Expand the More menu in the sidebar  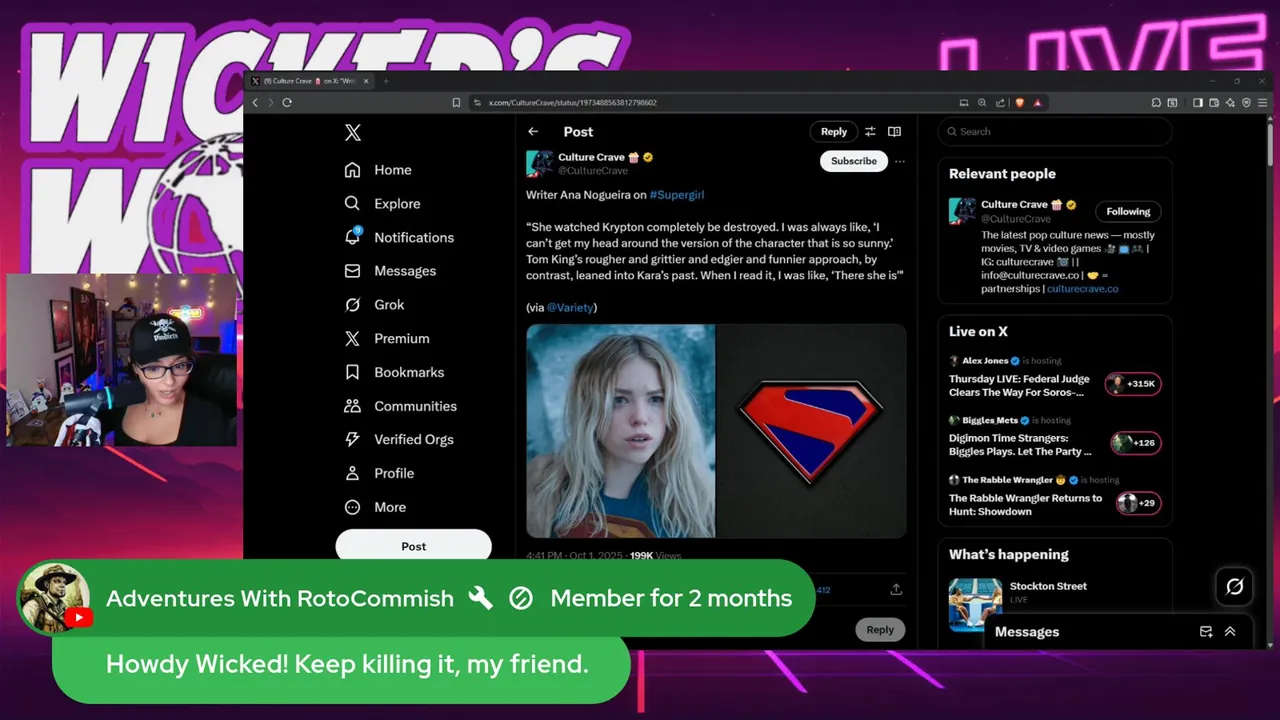click(x=375, y=507)
